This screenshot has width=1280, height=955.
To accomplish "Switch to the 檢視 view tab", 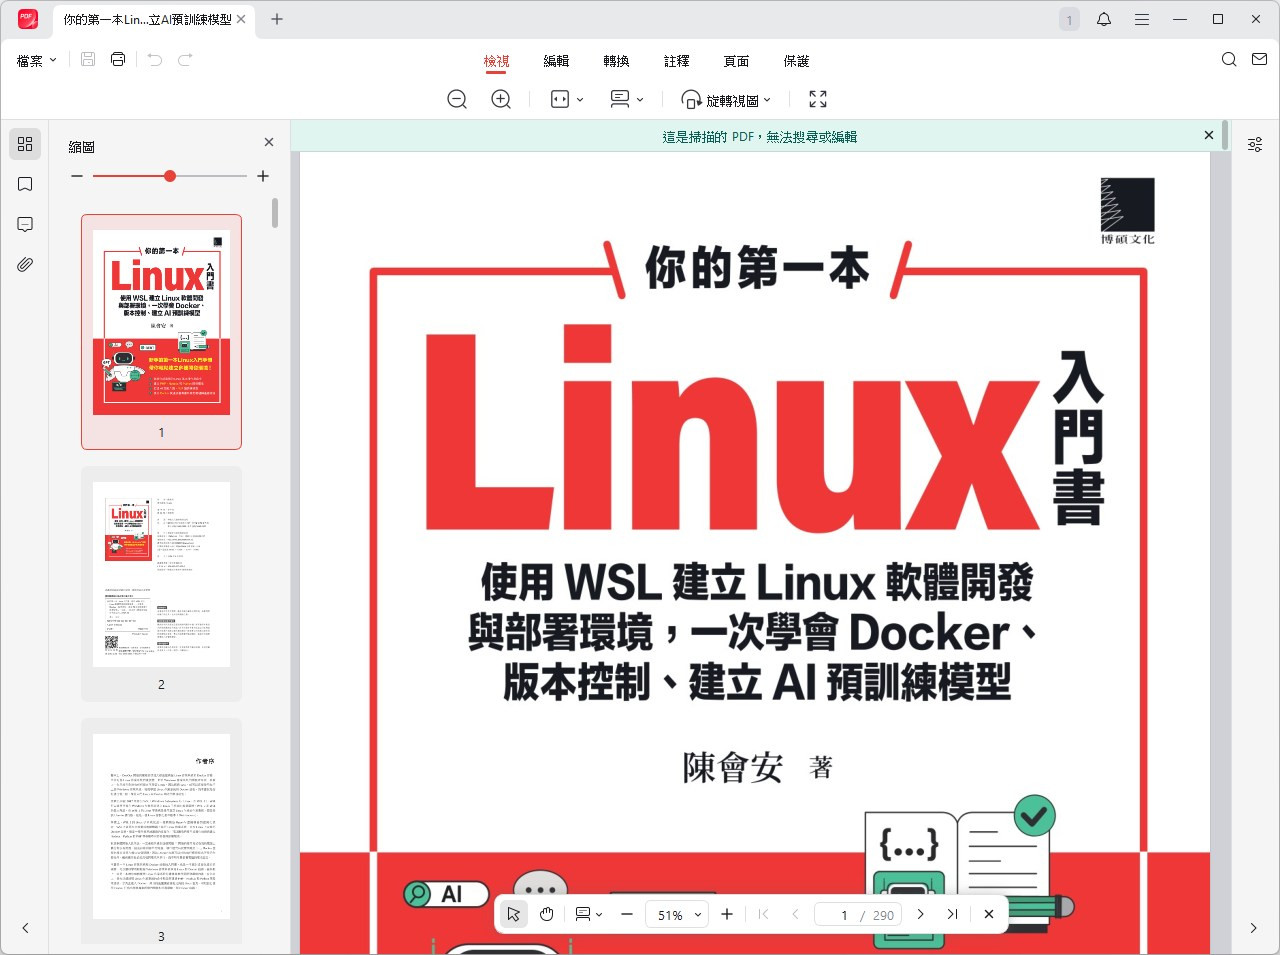I will click(x=496, y=61).
